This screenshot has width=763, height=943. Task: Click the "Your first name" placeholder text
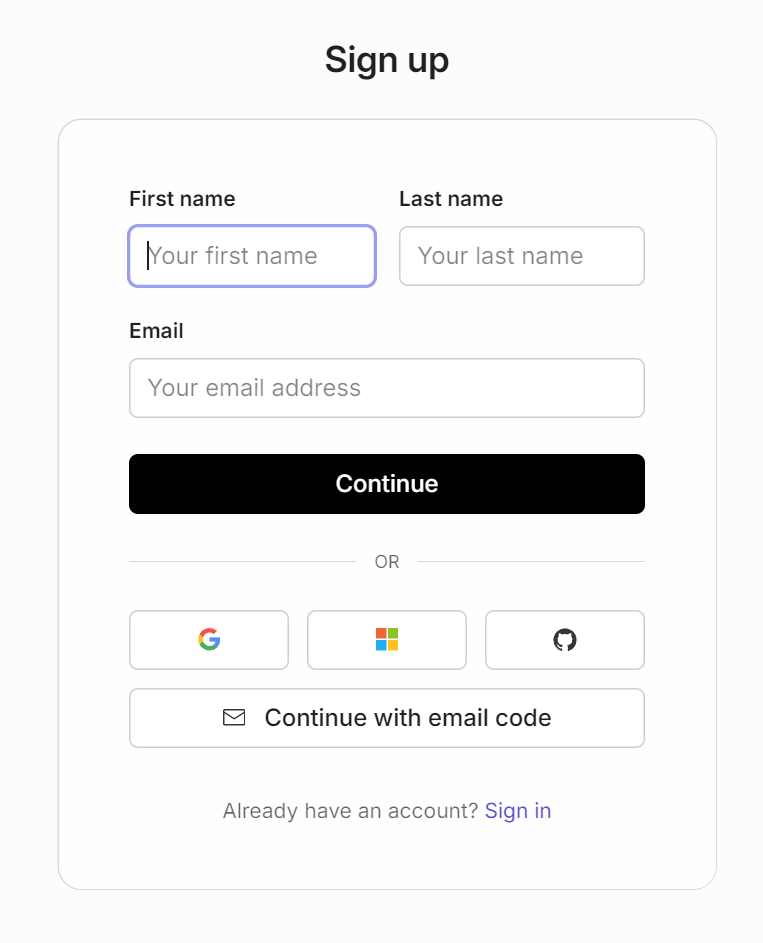click(234, 256)
